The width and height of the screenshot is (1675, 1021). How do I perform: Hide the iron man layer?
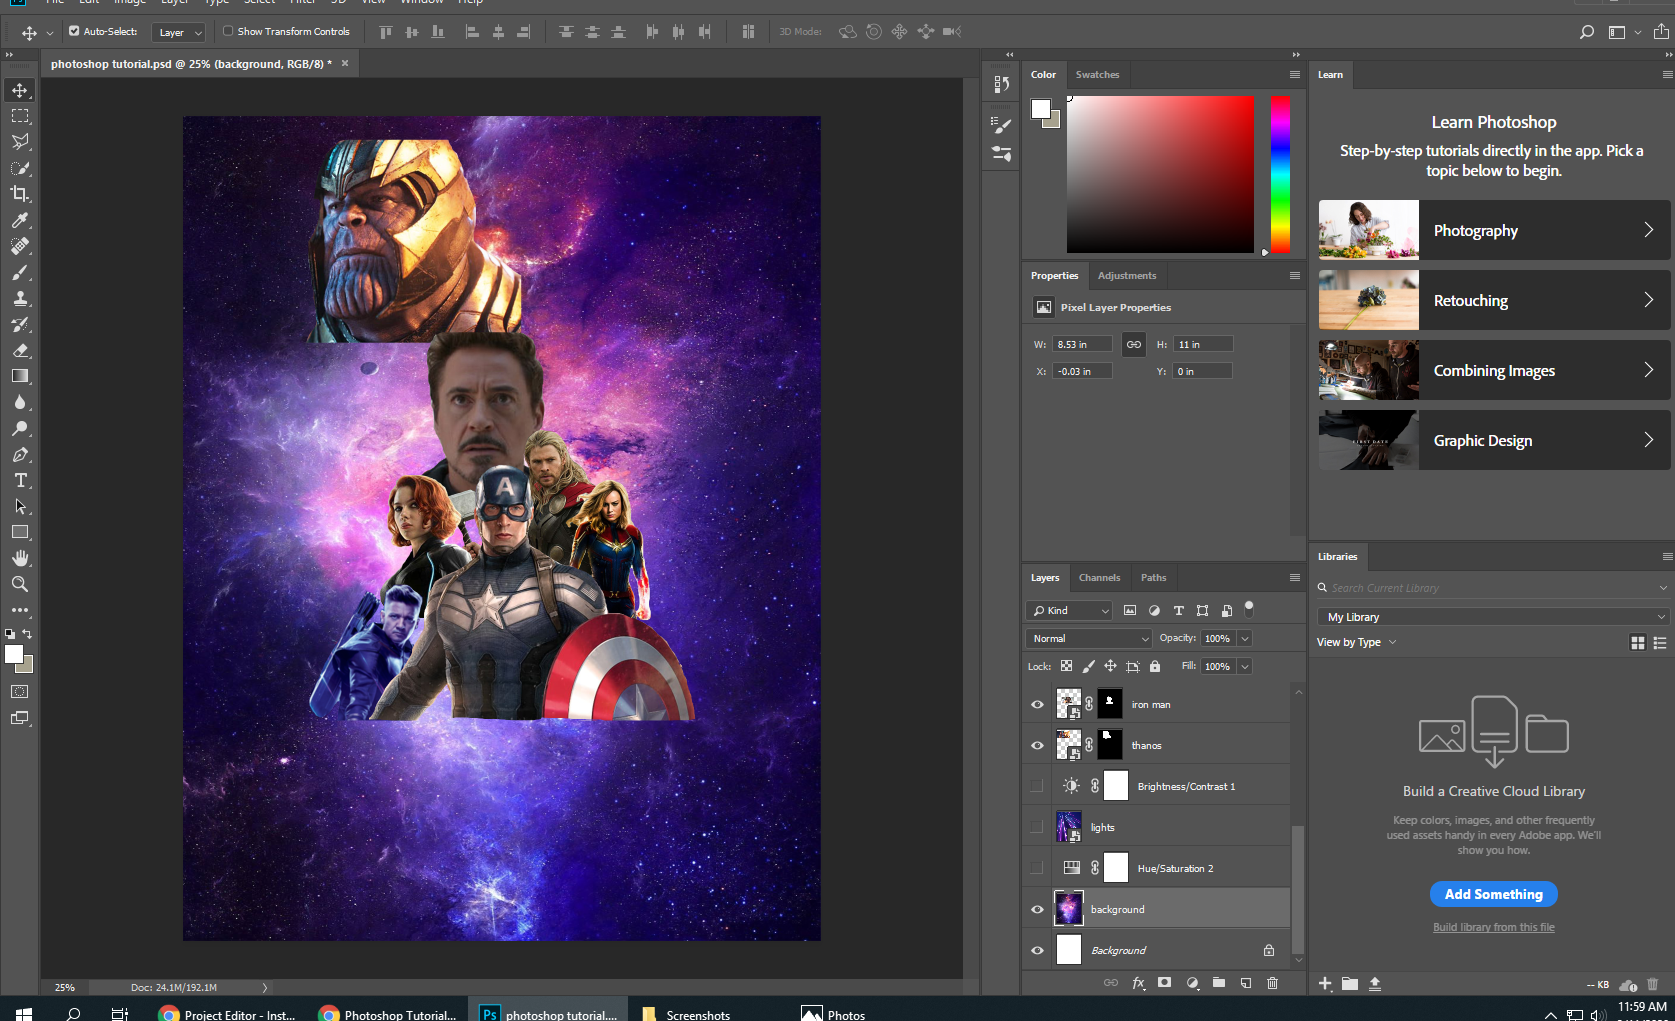tap(1037, 705)
